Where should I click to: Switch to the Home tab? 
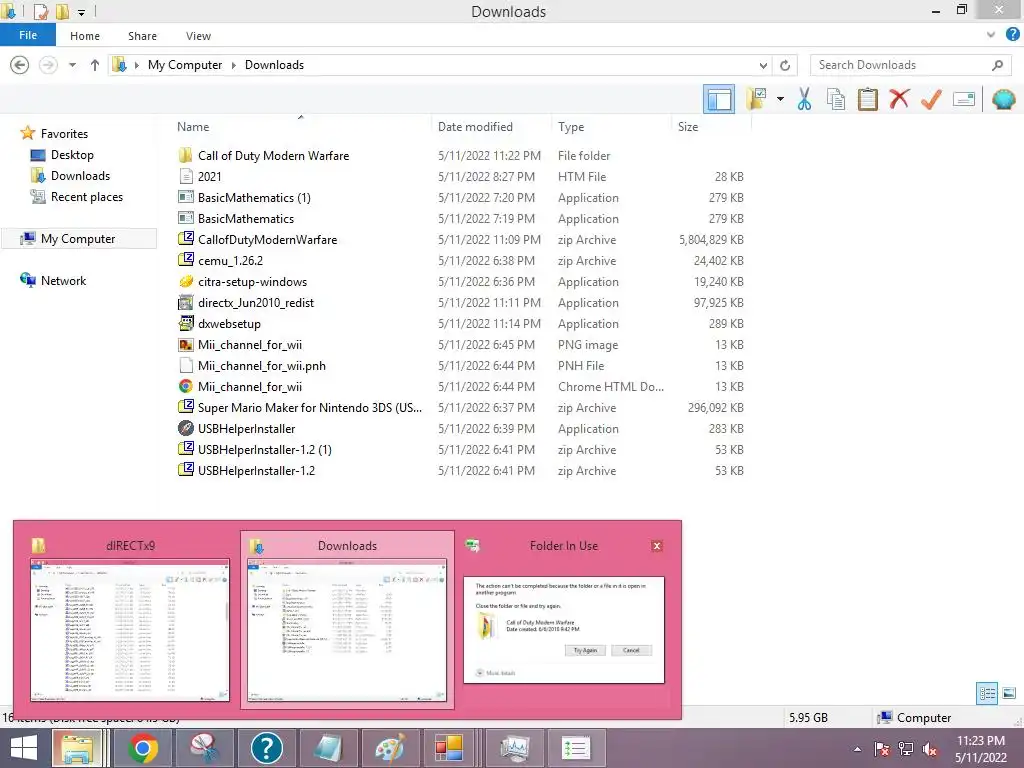point(85,36)
